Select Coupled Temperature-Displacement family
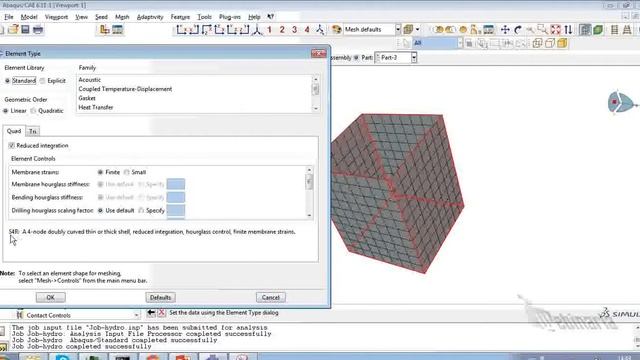Image resolution: width=640 pixels, height=360 pixels. click(x=125, y=89)
